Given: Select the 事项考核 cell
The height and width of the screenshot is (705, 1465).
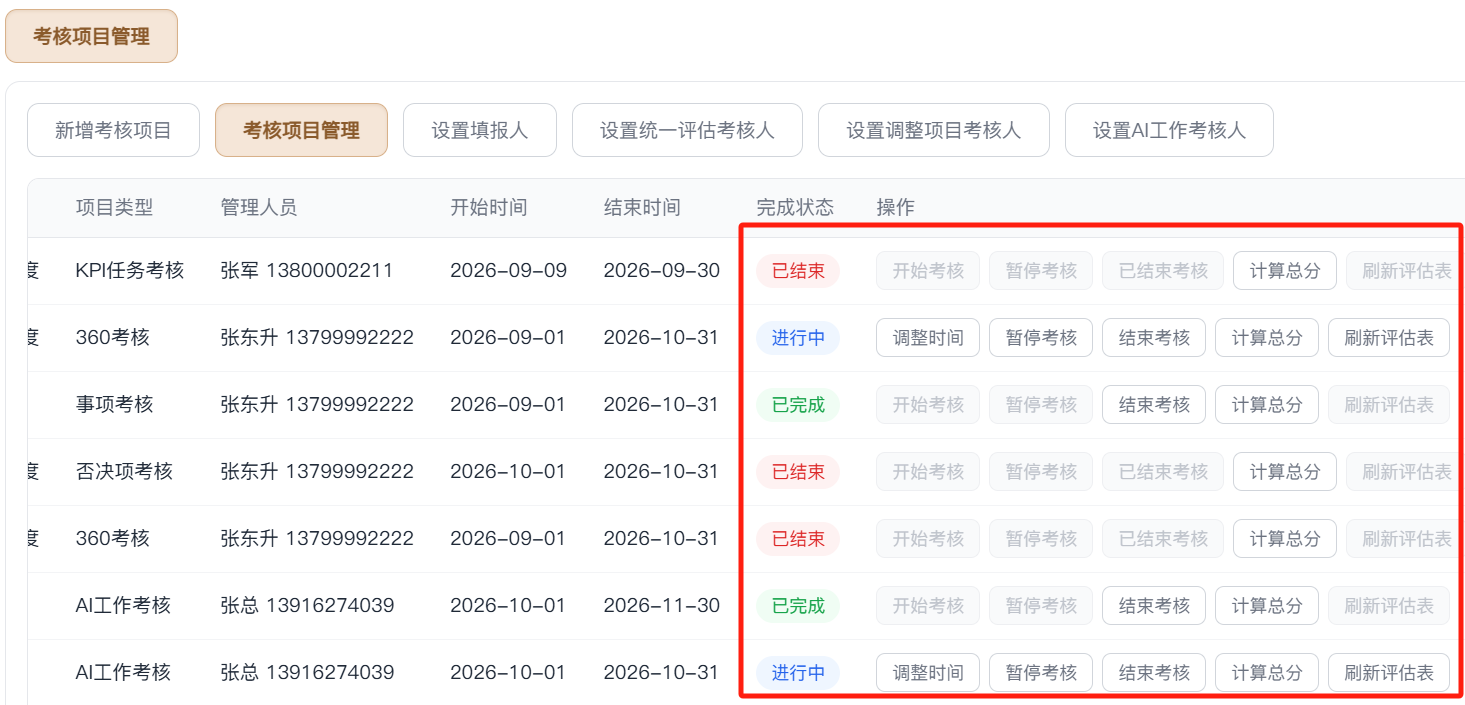Looking at the screenshot, I should tap(114, 404).
